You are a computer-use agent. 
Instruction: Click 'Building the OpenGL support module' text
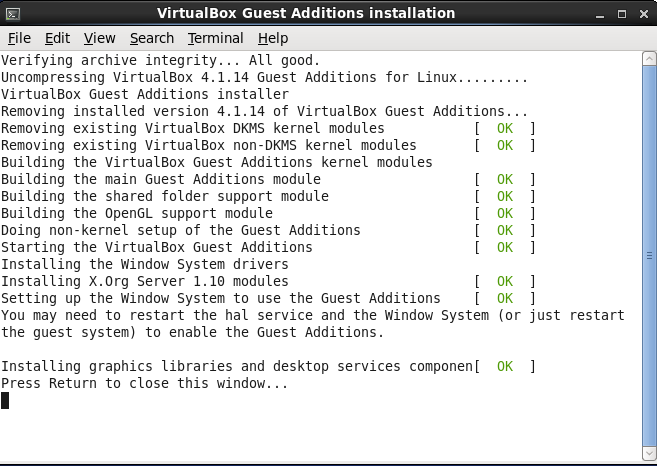point(137,213)
